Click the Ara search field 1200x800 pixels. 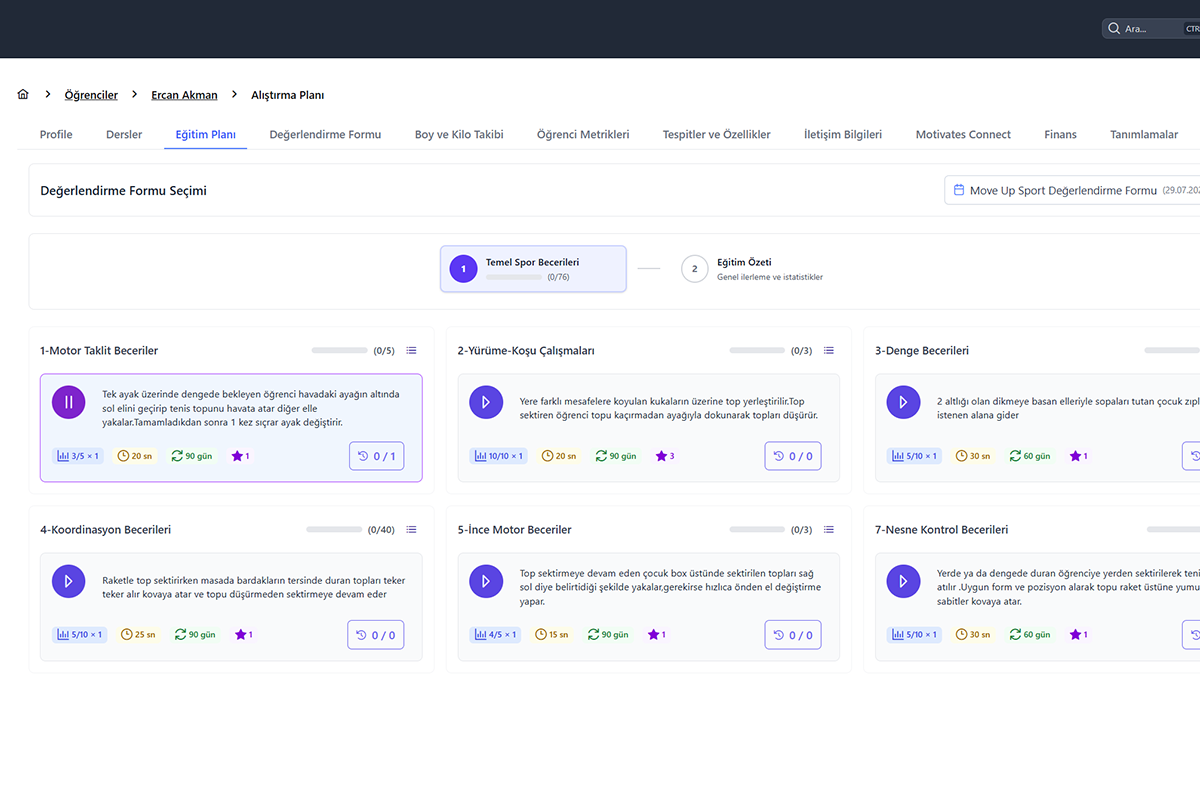[x=1151, y=28]
